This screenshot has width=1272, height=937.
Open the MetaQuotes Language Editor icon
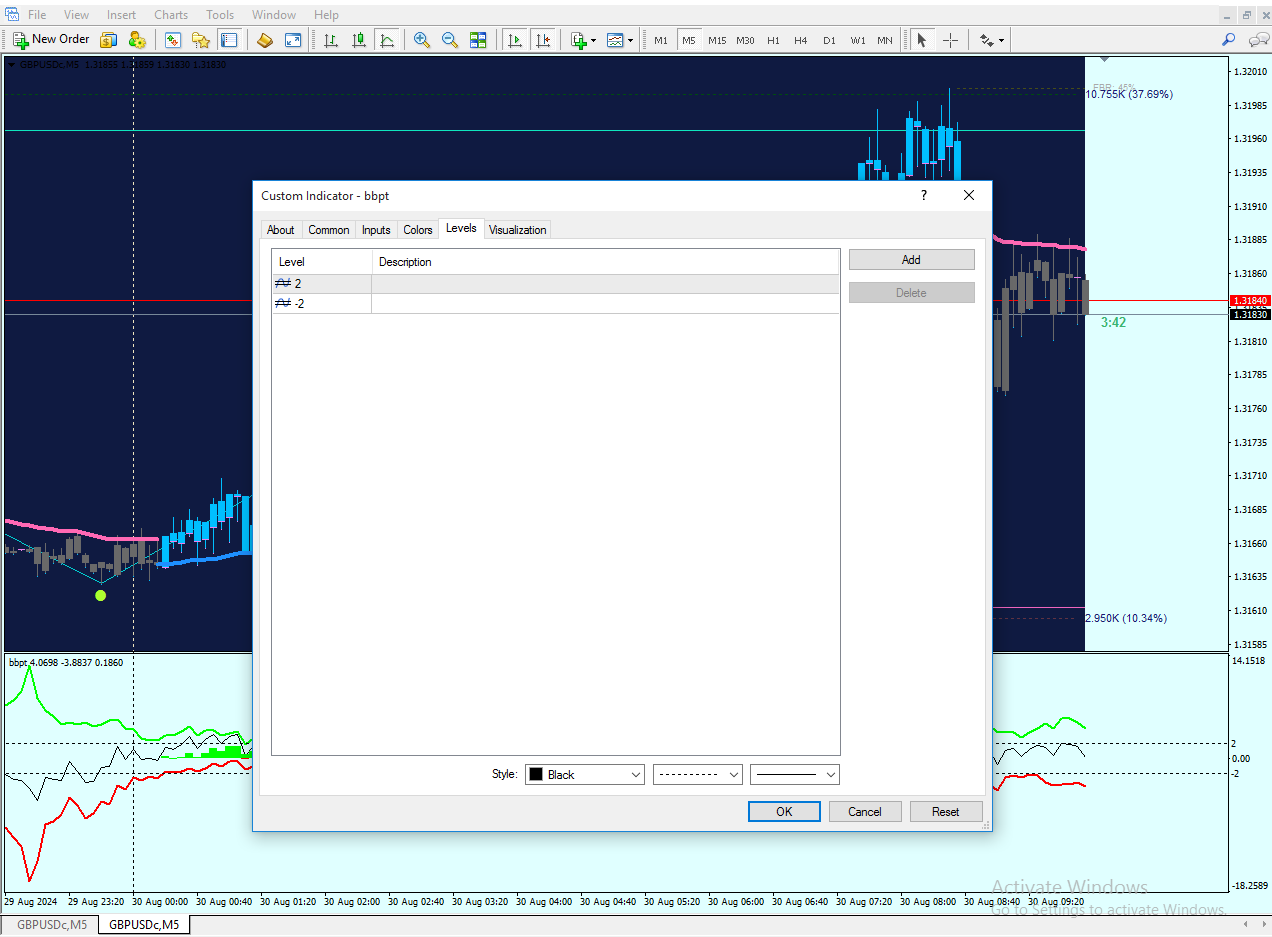pos(108,40)
